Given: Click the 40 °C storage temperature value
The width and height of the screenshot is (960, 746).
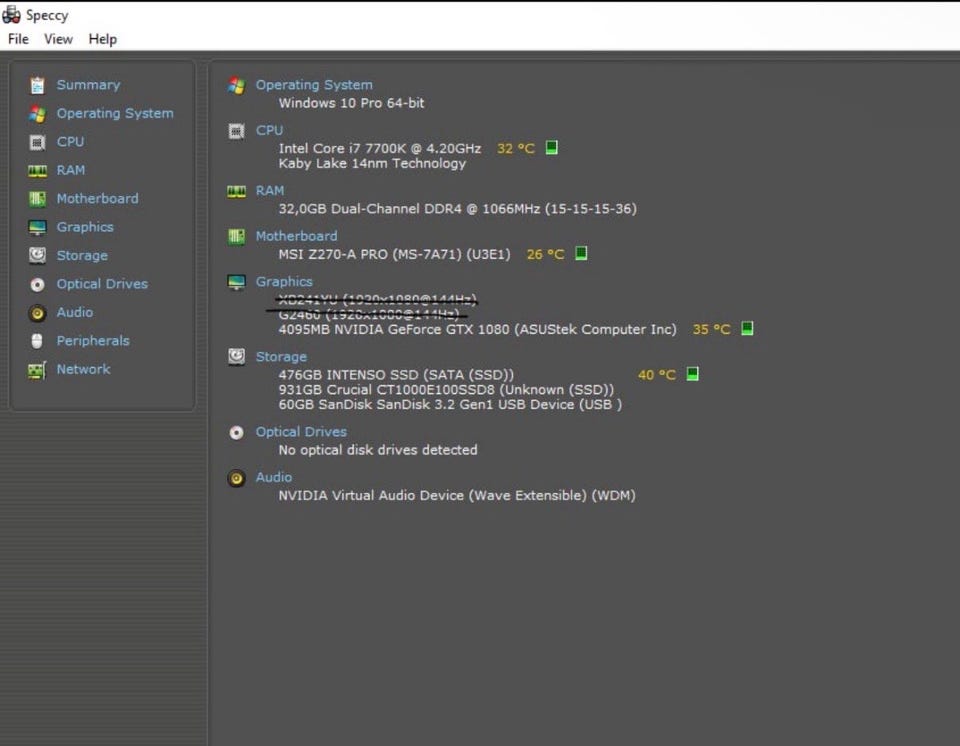Looking at the screenshot, I should click(x=657, y=375).
